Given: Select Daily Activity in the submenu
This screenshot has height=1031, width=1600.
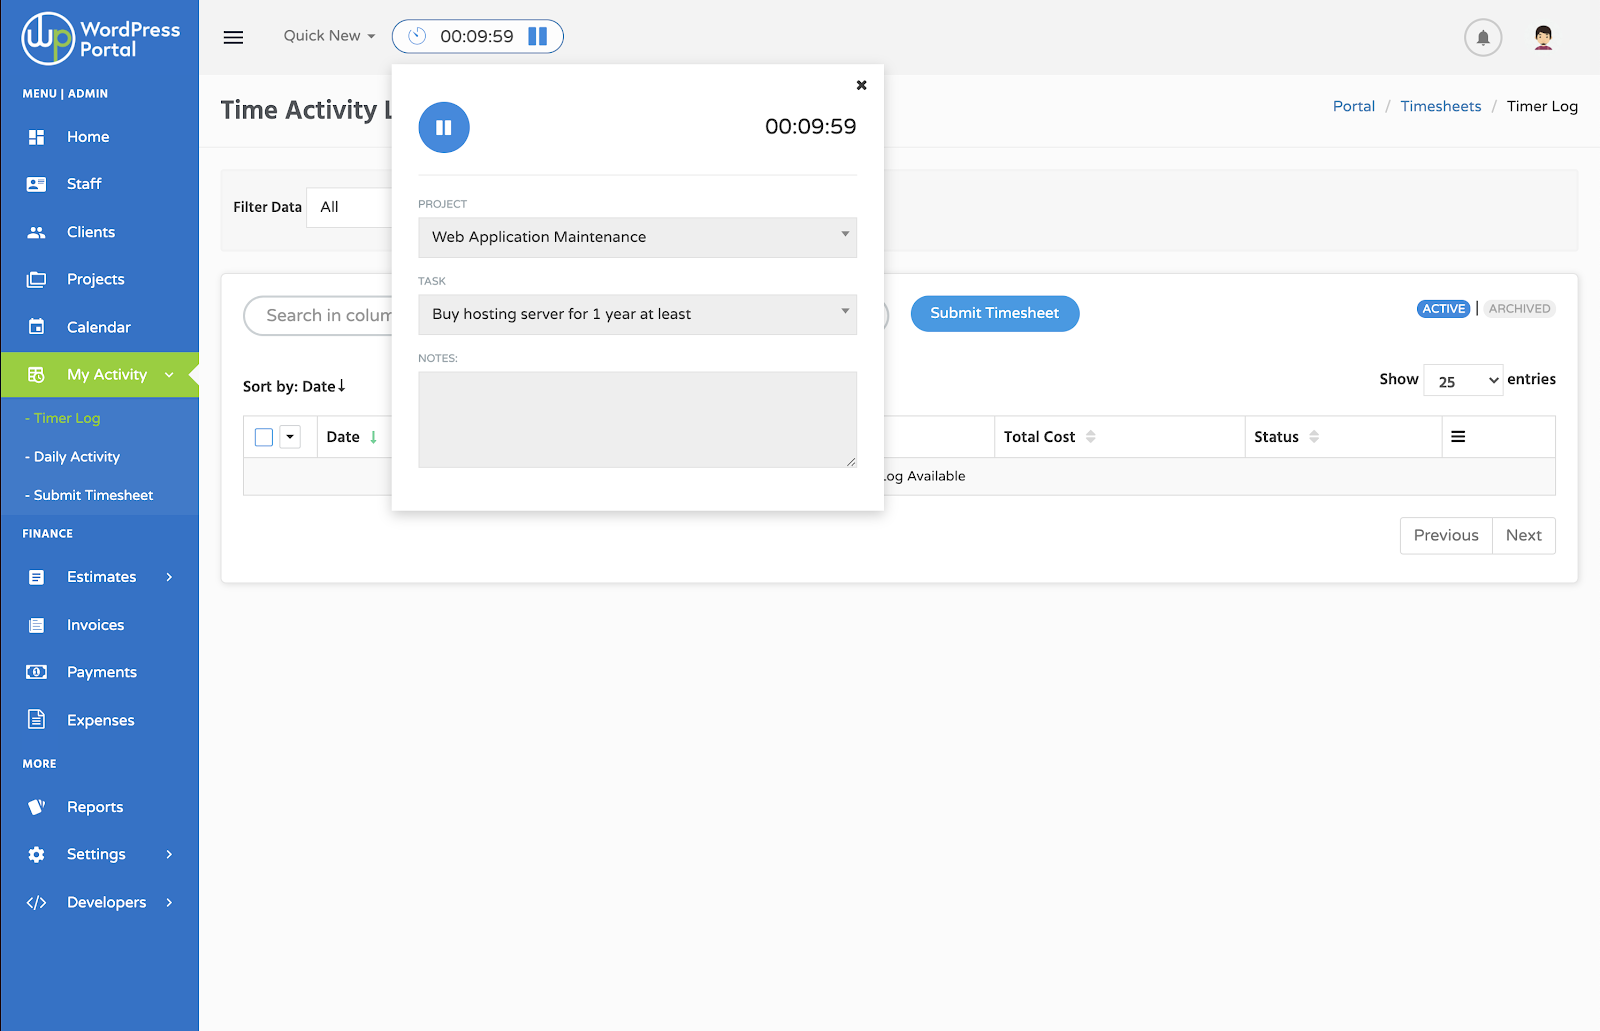Looking at the screenshot, I should click(x=77, y=457).
